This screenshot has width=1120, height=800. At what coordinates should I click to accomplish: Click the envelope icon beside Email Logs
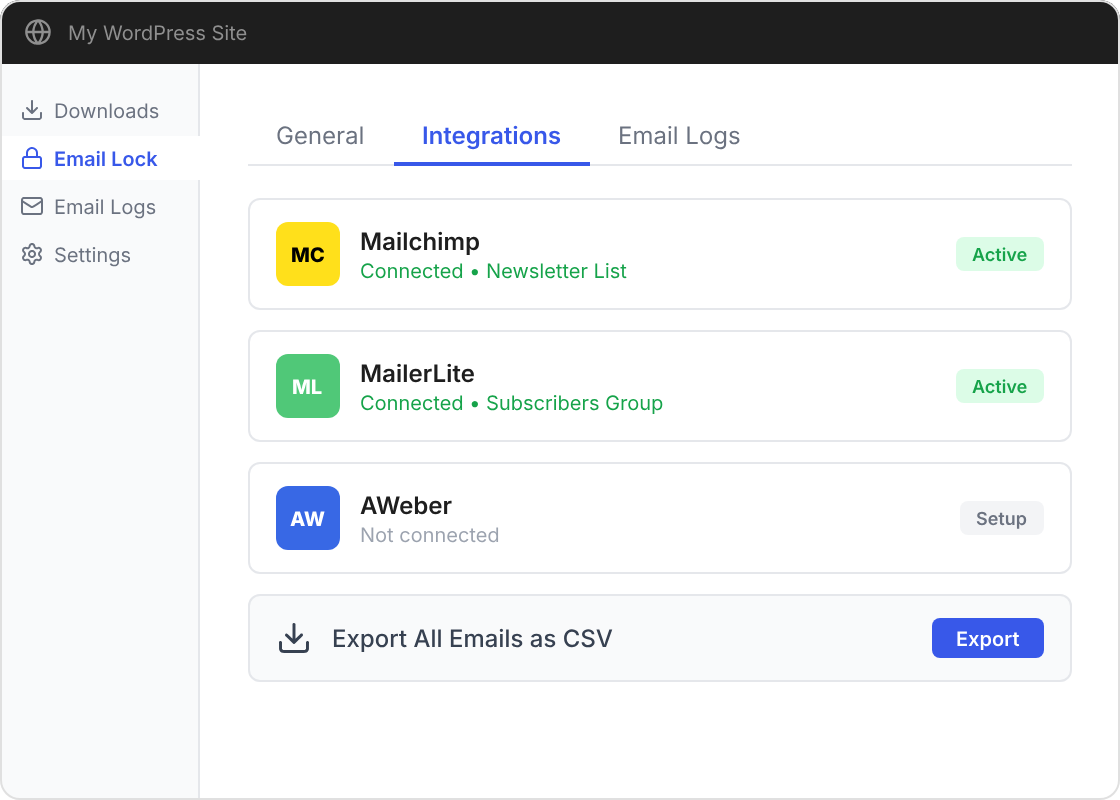tap(31, 207)
